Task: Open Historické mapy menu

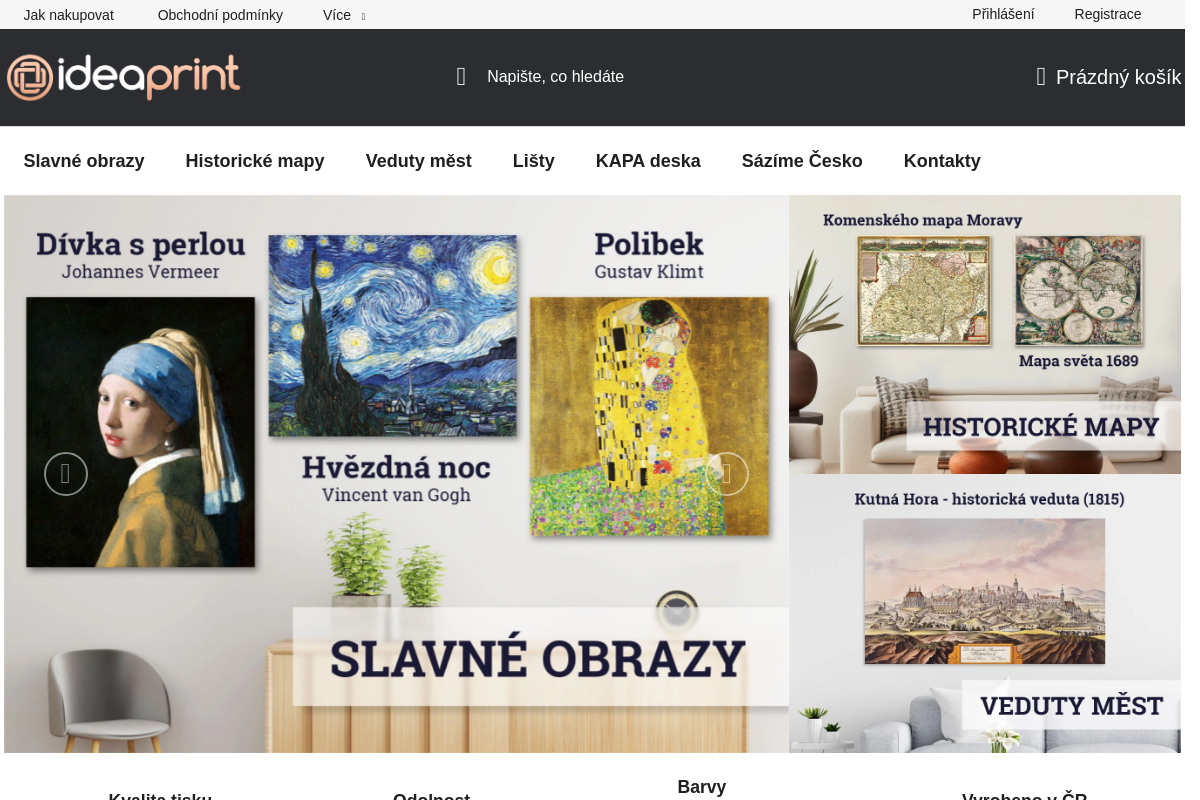Action: (x=255, y=161)
